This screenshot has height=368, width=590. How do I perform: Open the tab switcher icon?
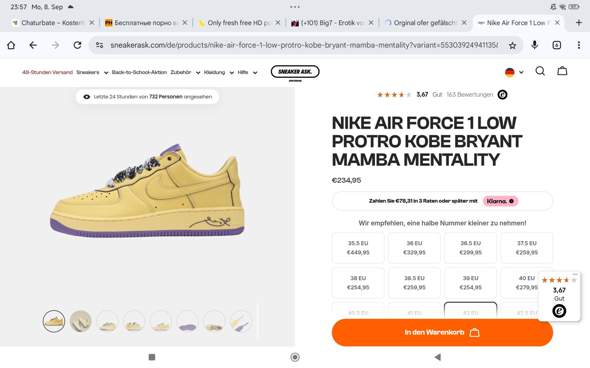[557, 45]
